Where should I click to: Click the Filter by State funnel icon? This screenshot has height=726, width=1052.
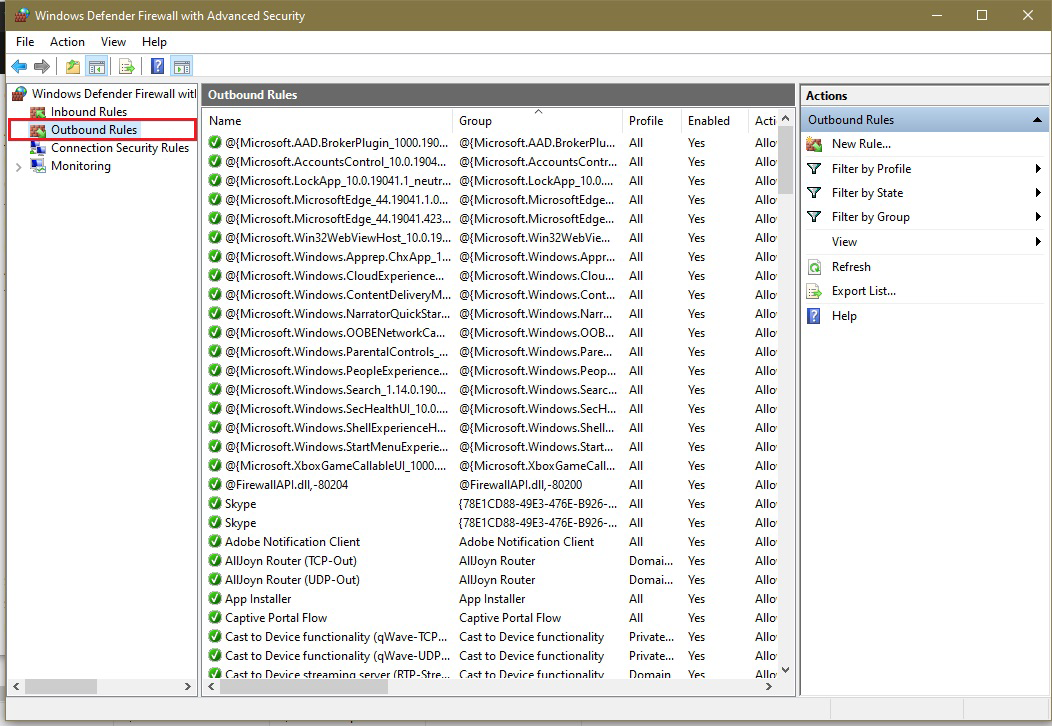814,193
